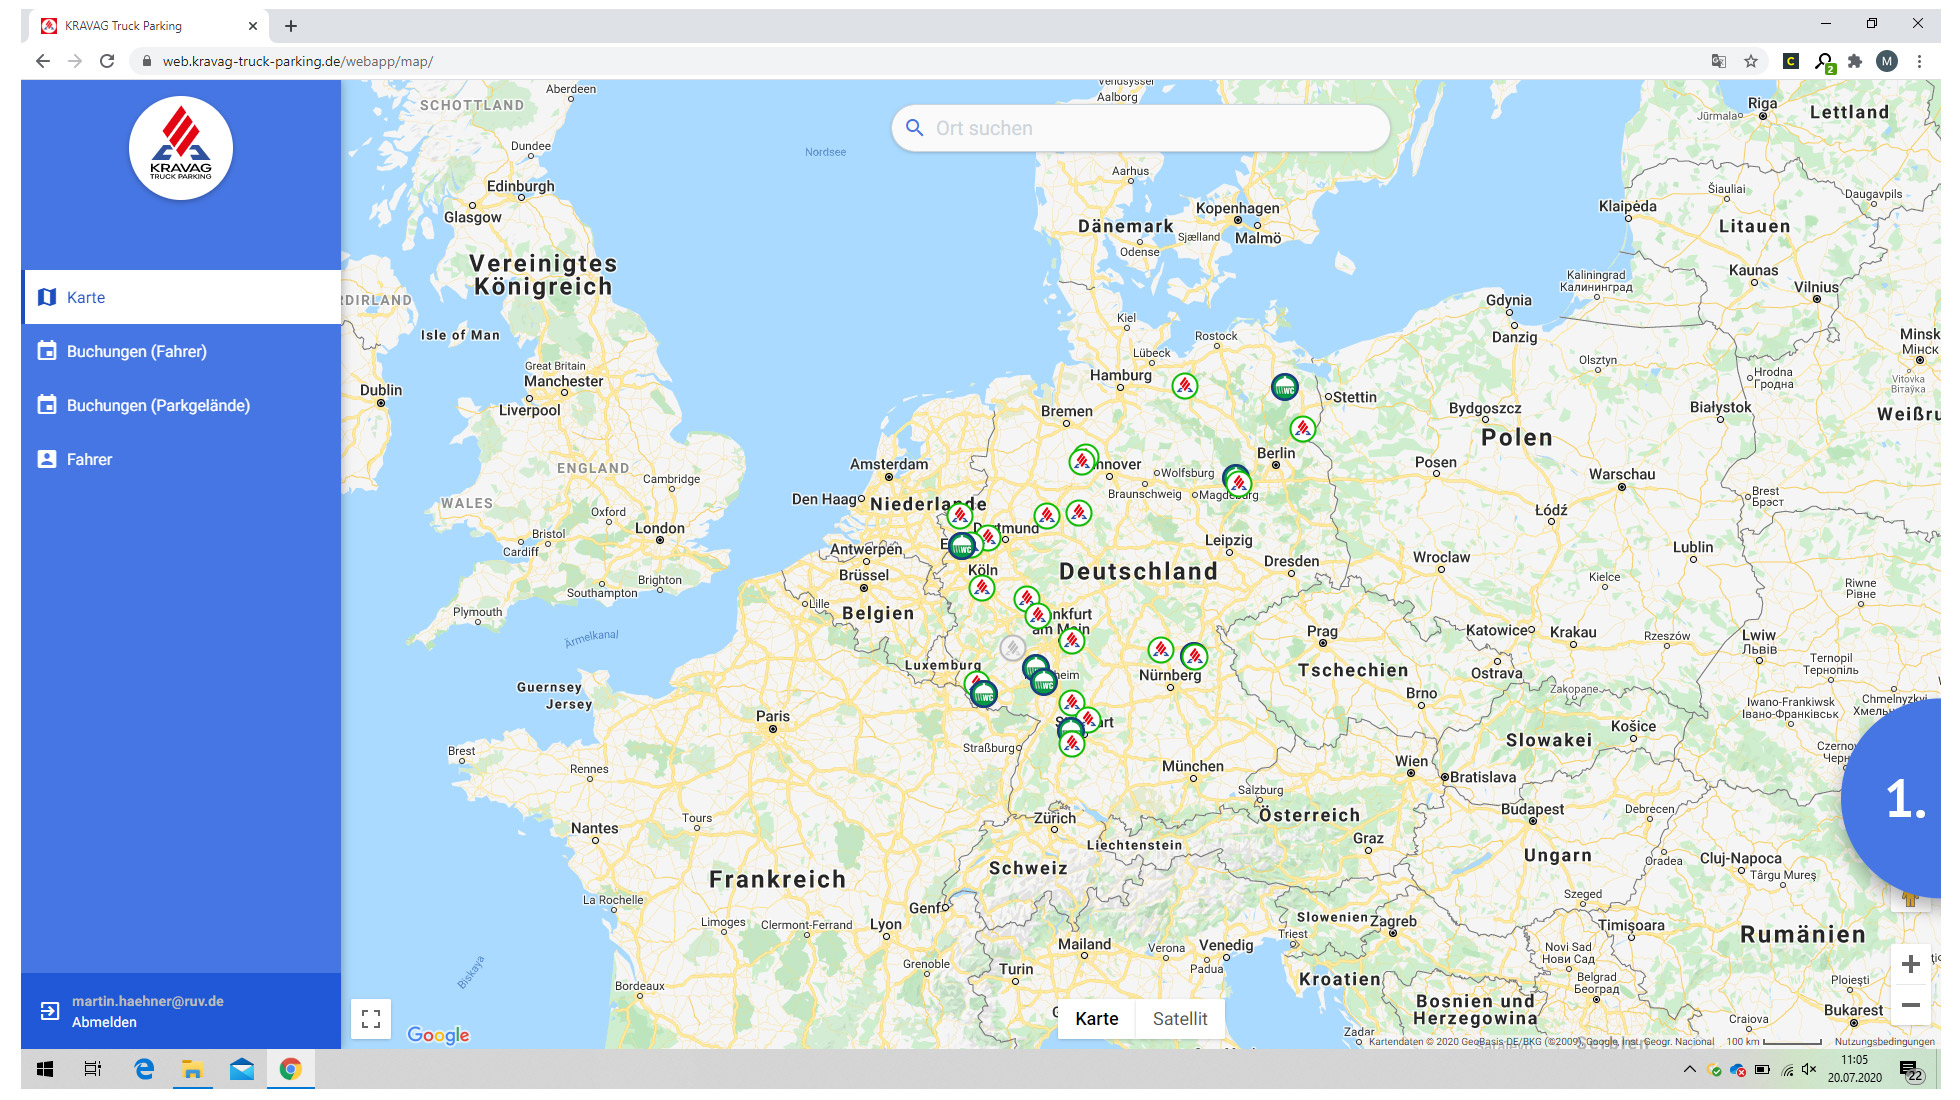Click Abmelden logout icon
1960x1100 pixels.
coord(49,1011)
